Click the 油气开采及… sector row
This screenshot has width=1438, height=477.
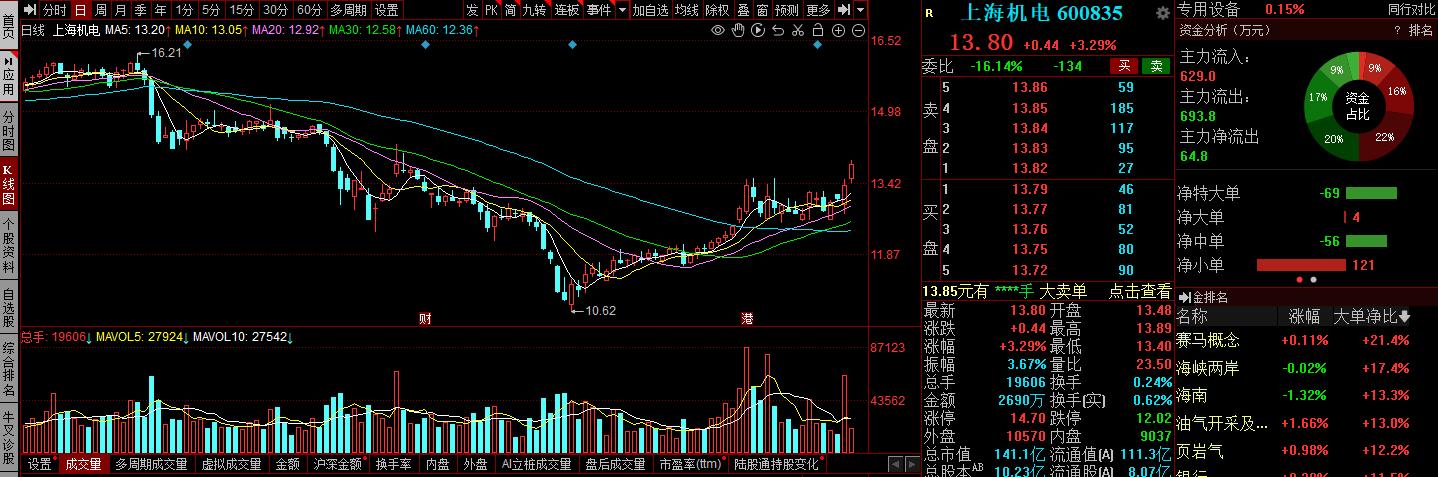[x=1307, y=423]
